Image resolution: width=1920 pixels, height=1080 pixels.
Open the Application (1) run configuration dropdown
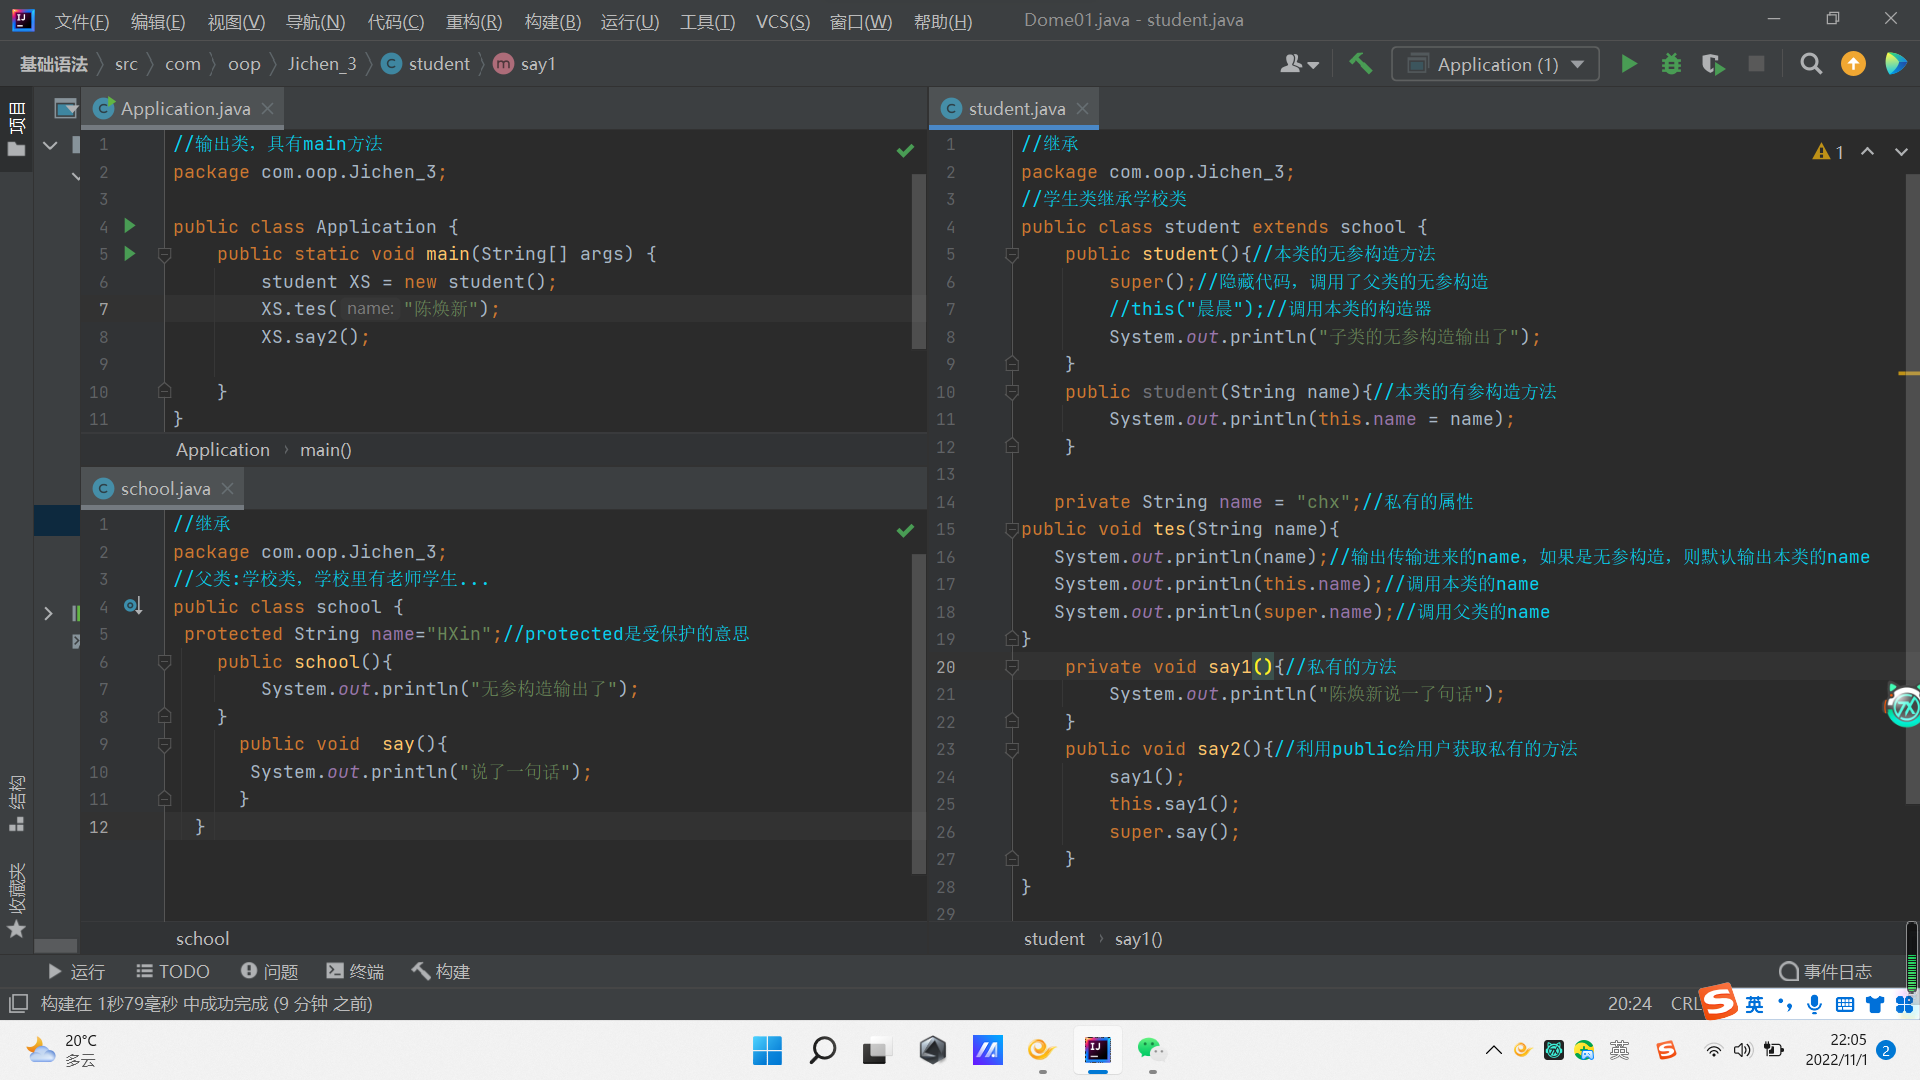[1495, 64]
